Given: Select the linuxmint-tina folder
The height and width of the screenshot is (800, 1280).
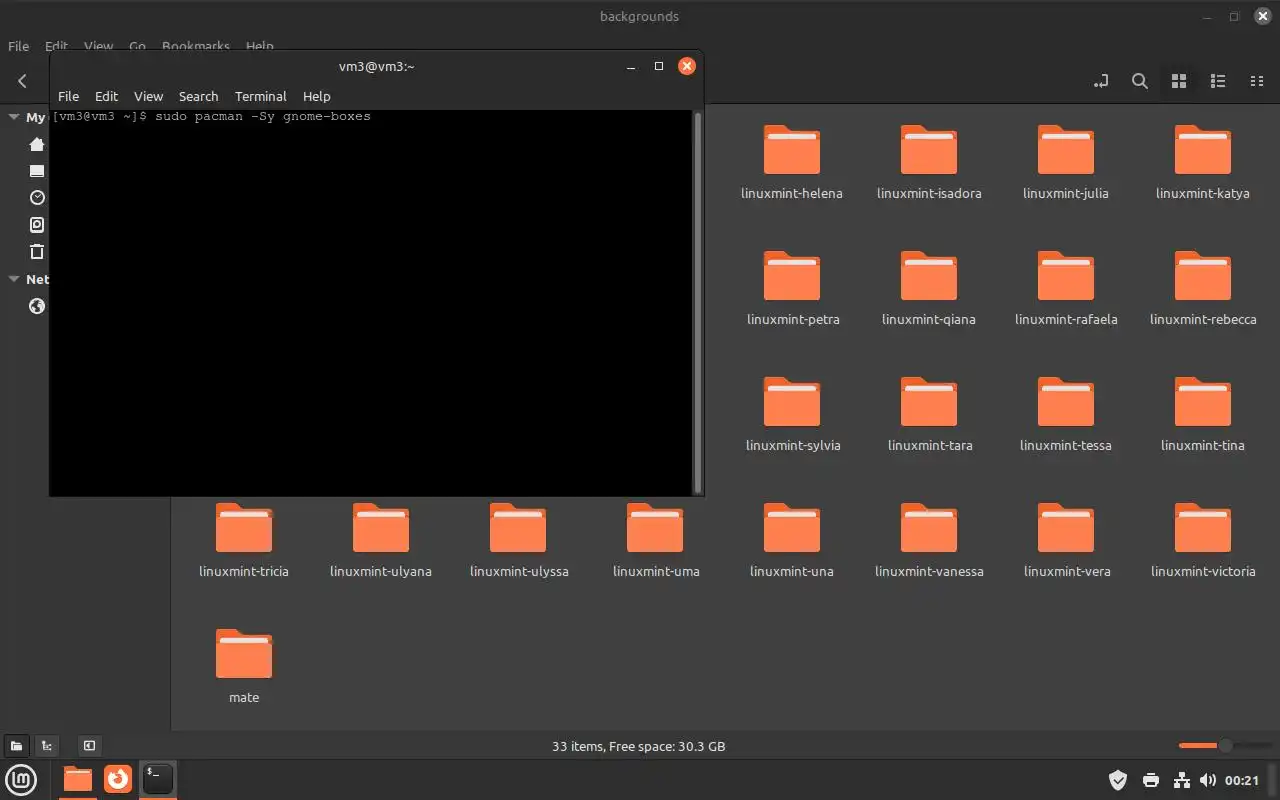Looking at the screenshot, I should (1203, 414).
